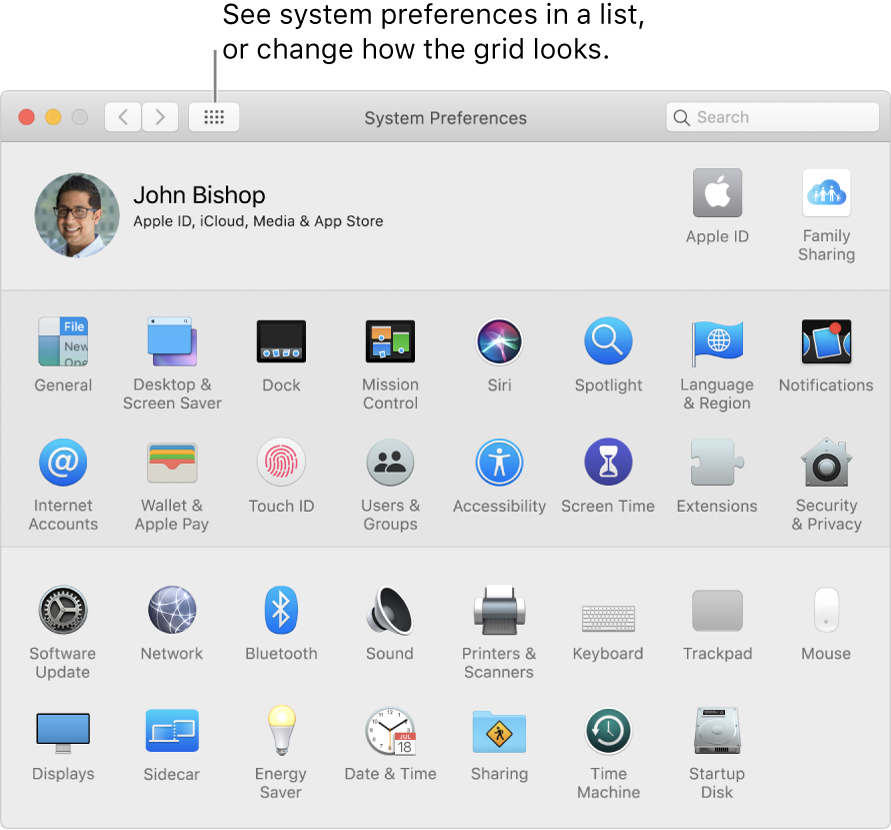Go back using the back arrow
Screen dimensions: 891x830
click(122, 117)
